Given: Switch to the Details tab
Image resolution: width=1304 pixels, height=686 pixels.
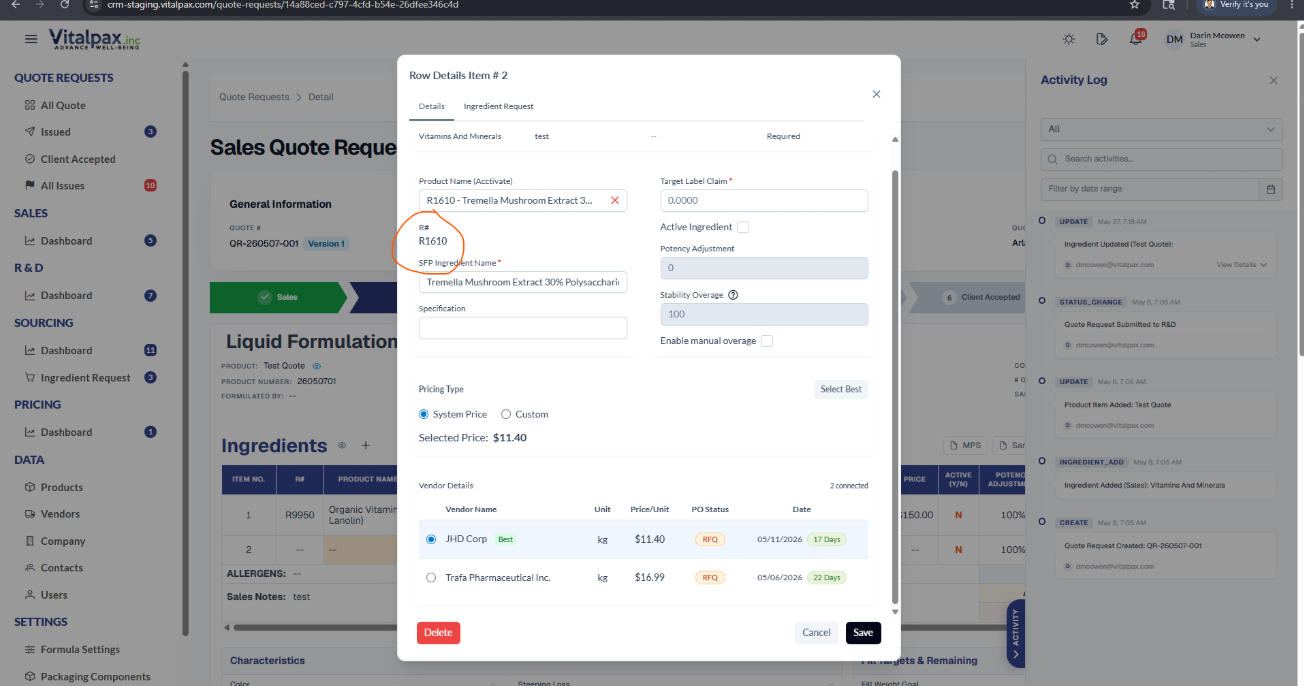Looking at the screenshot, I should point(432,106).
